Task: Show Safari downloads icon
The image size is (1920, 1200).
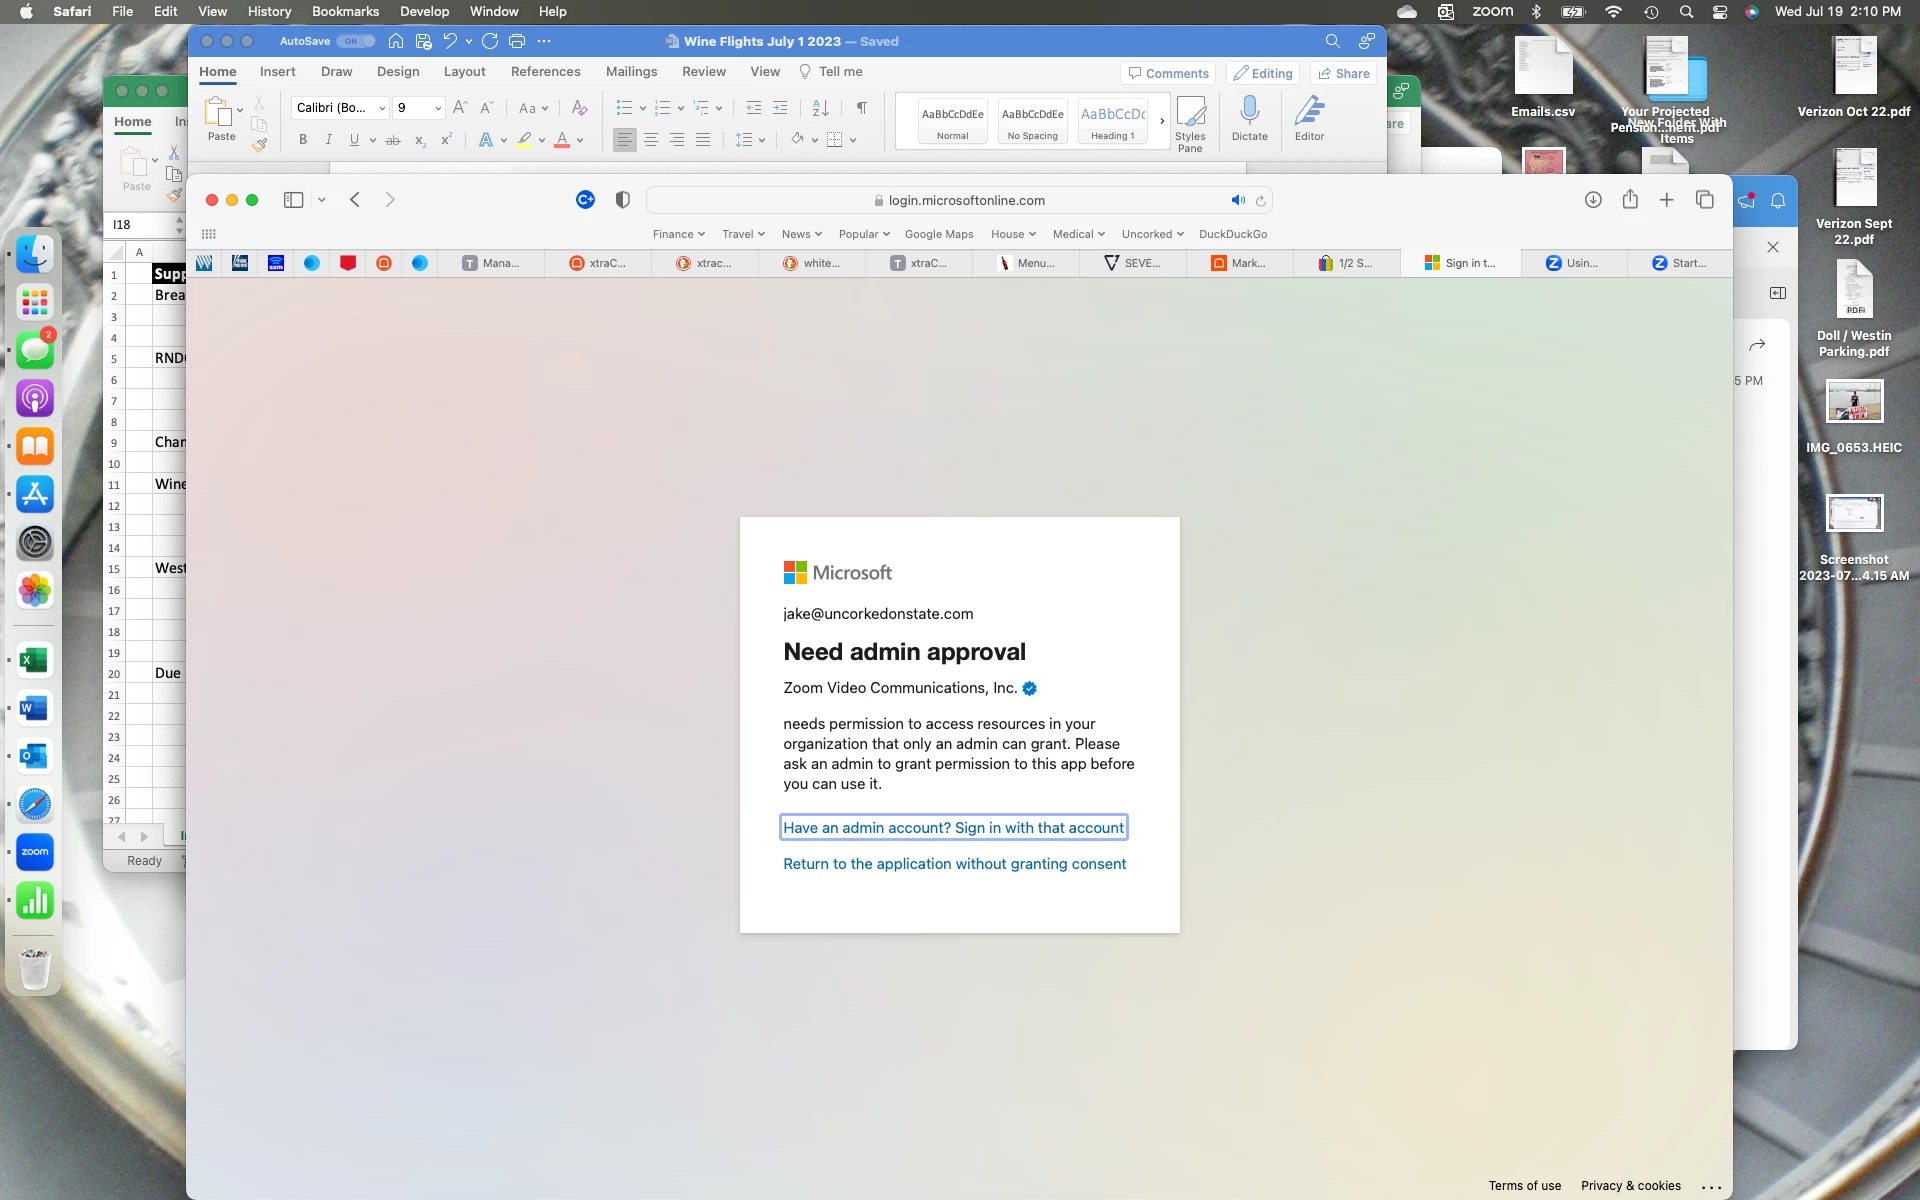Action: pos(1593,200)
